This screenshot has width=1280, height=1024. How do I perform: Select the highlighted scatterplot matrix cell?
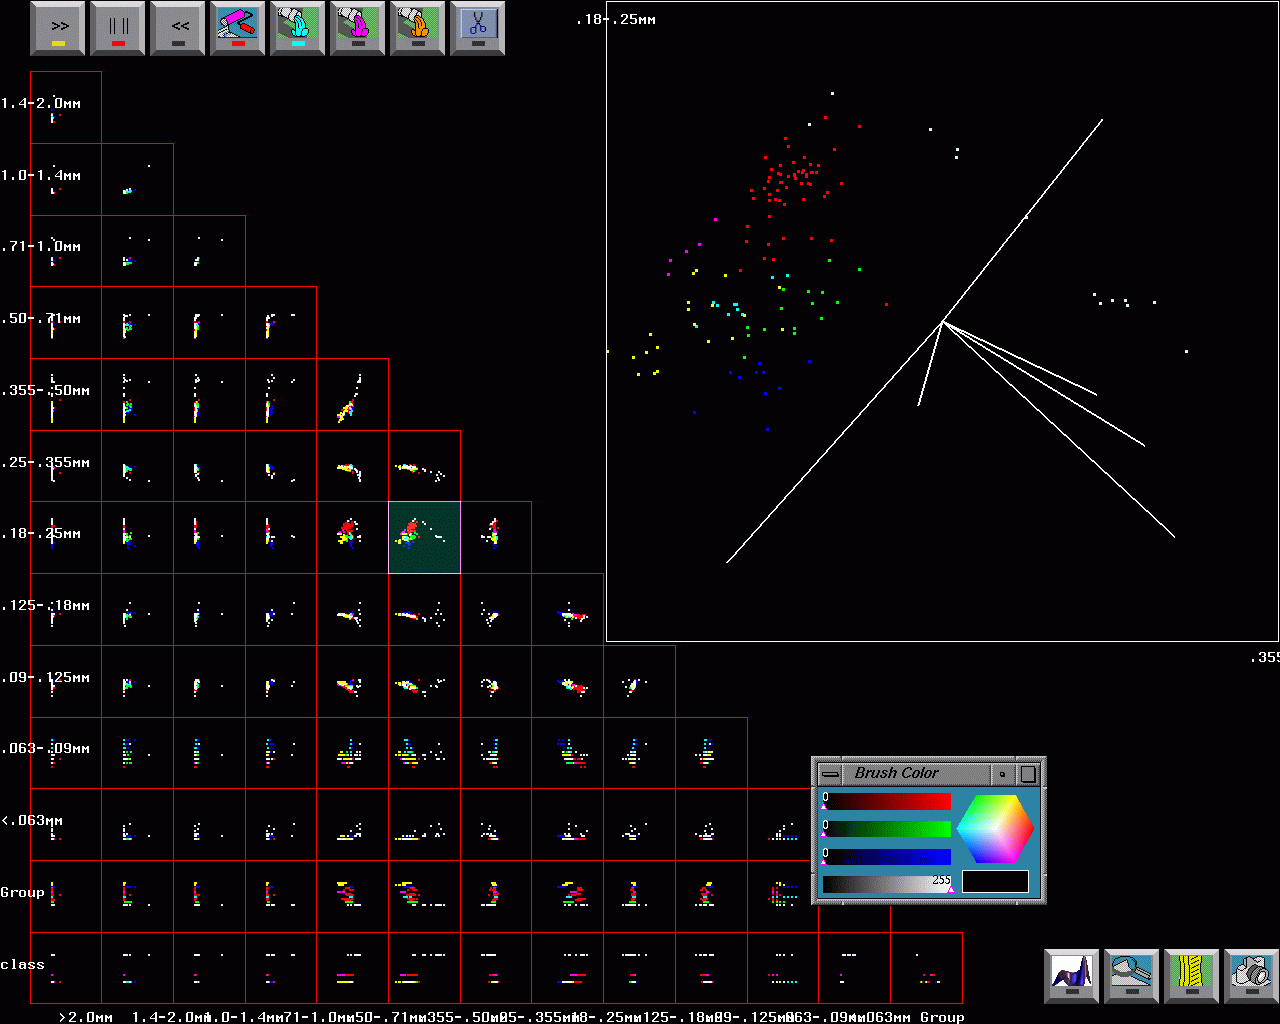[x=424, y=538]
